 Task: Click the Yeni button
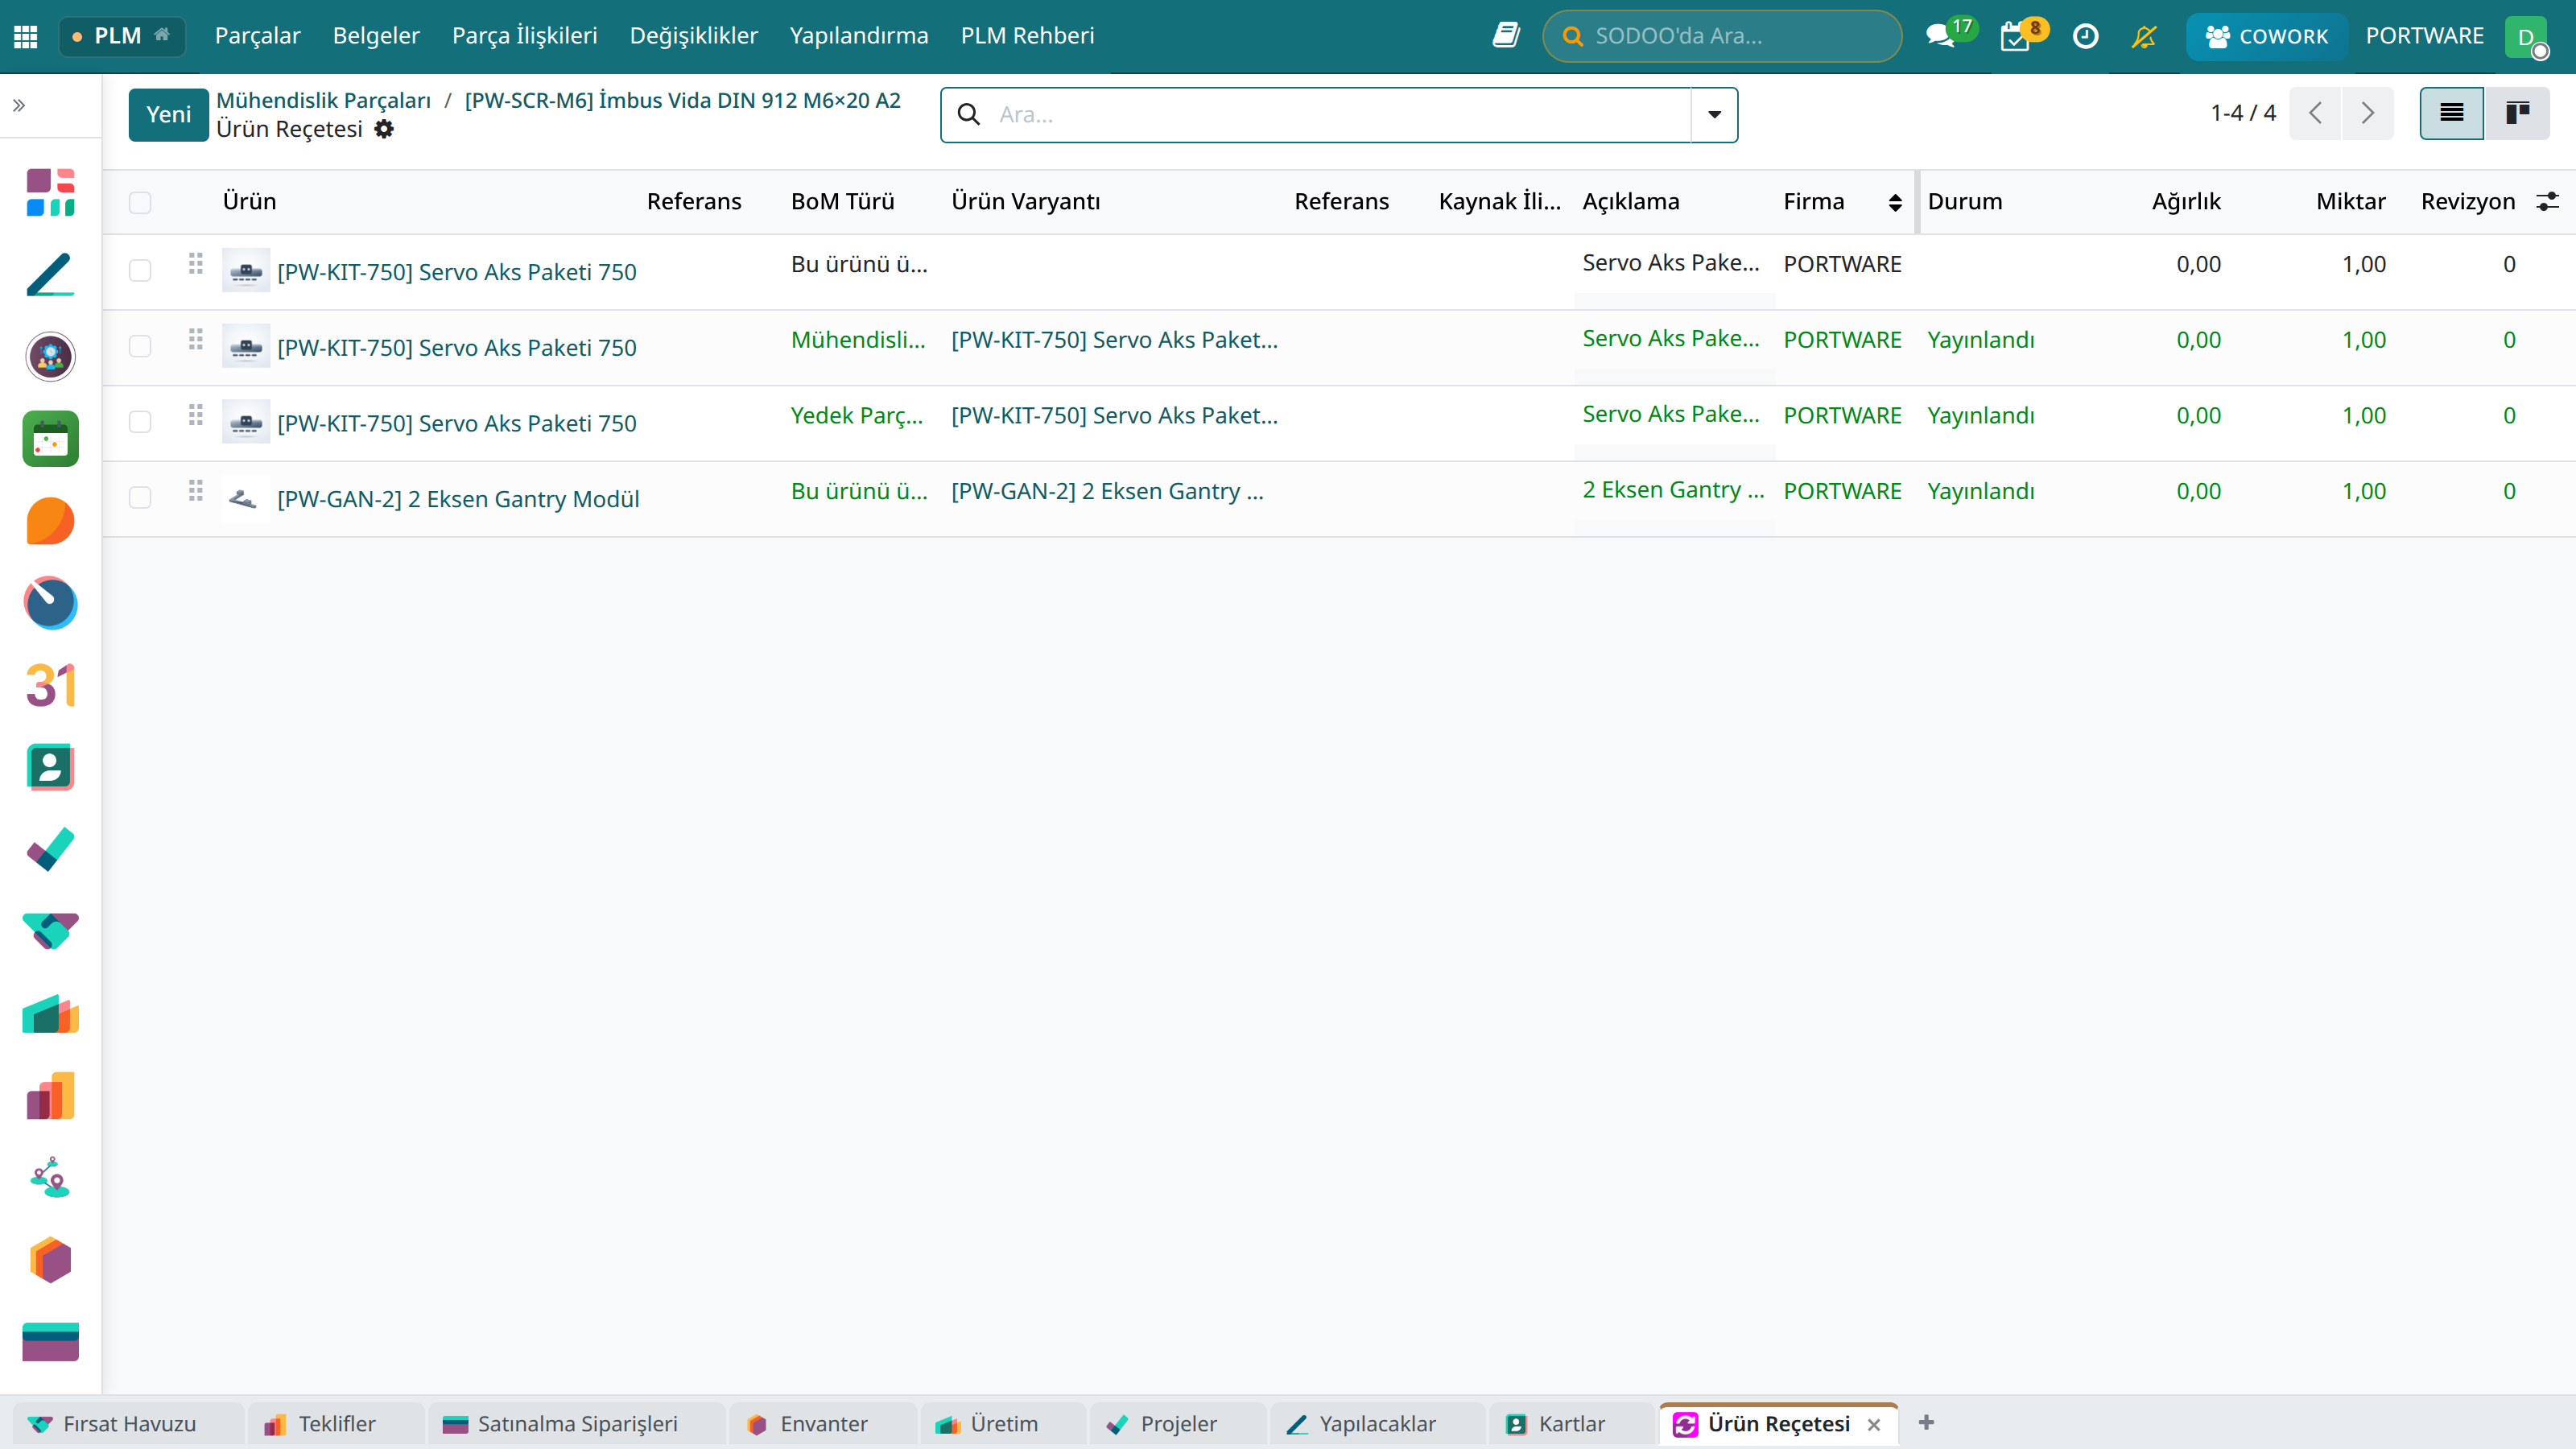168,114
